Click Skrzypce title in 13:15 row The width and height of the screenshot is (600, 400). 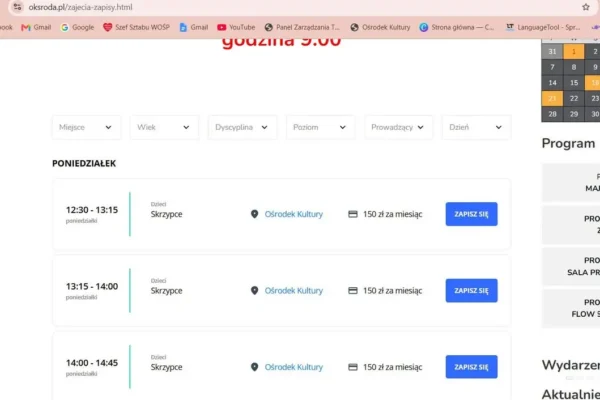tap(166, 291)
